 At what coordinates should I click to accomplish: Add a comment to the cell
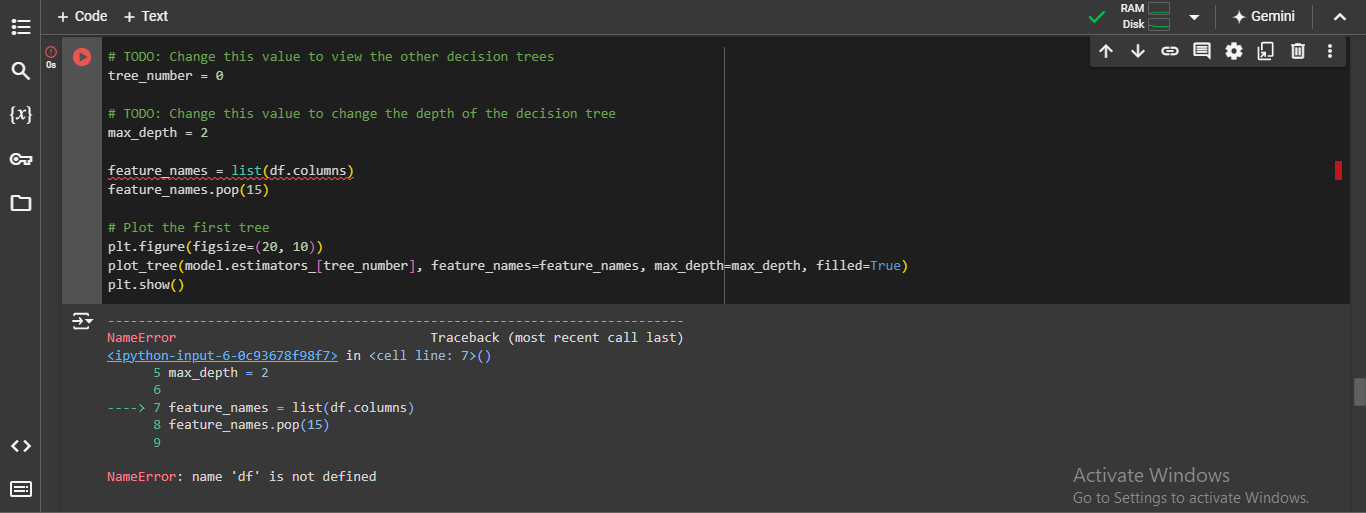pyautogui.click(x=1202, y=51)
